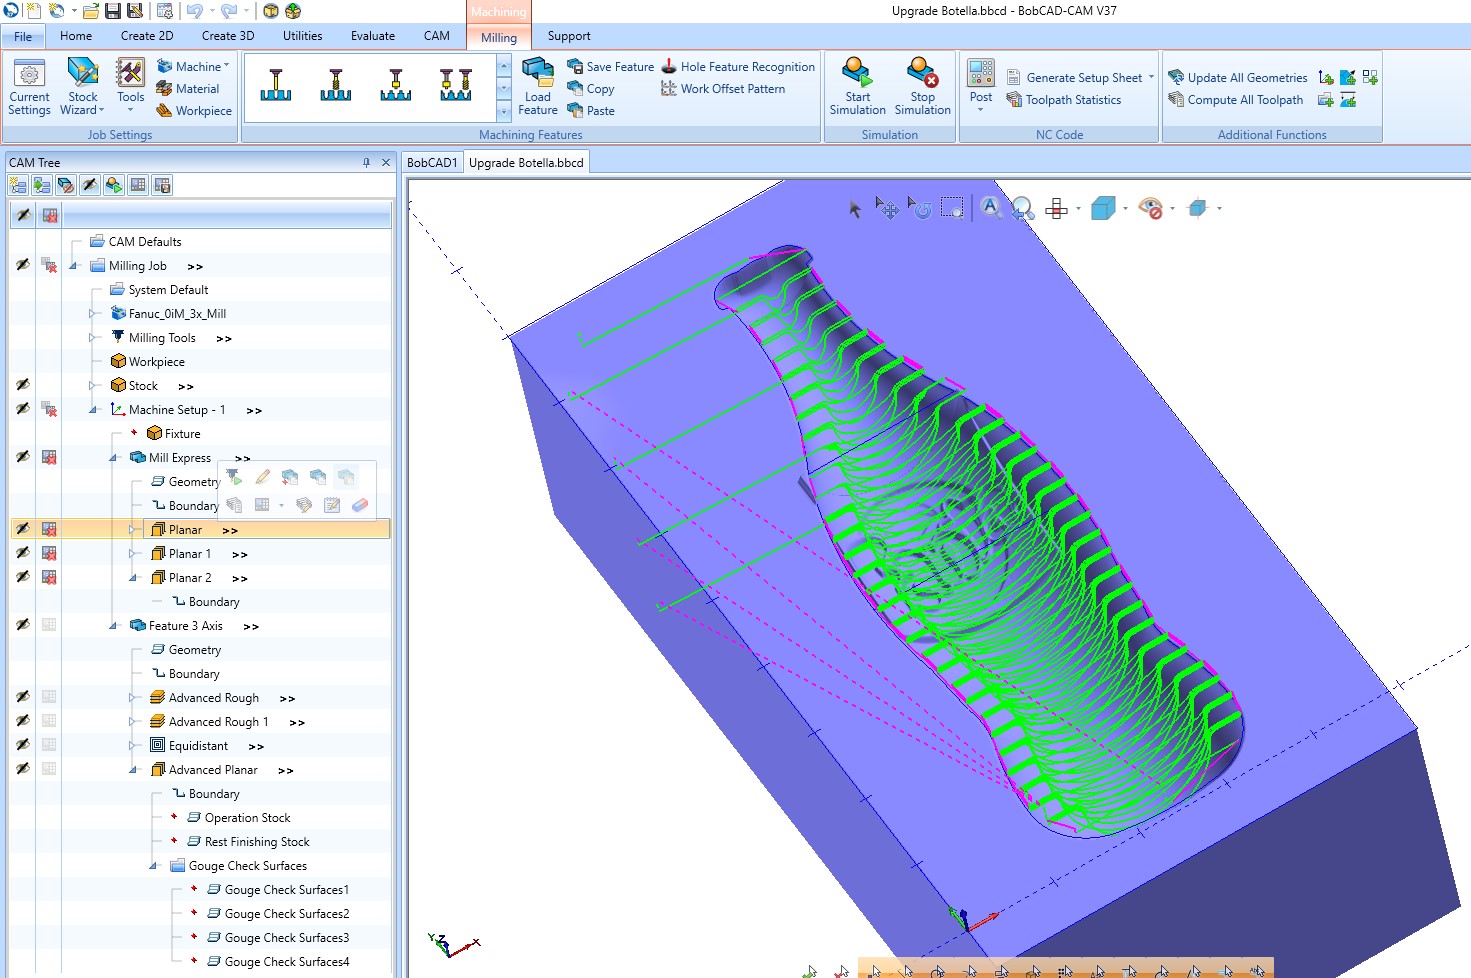Image resolution: width=1471 pixels, height=978 pixels.
Task: Open the Utilities tab
Action: 303,36
